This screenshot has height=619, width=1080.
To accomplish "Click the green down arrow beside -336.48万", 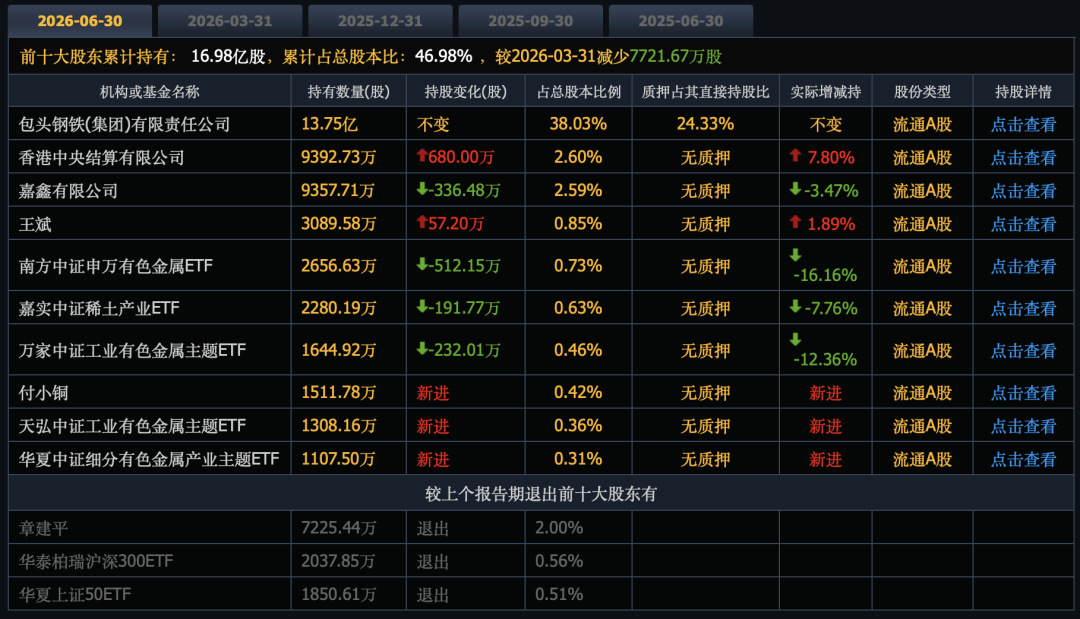I will click(422, 189).
